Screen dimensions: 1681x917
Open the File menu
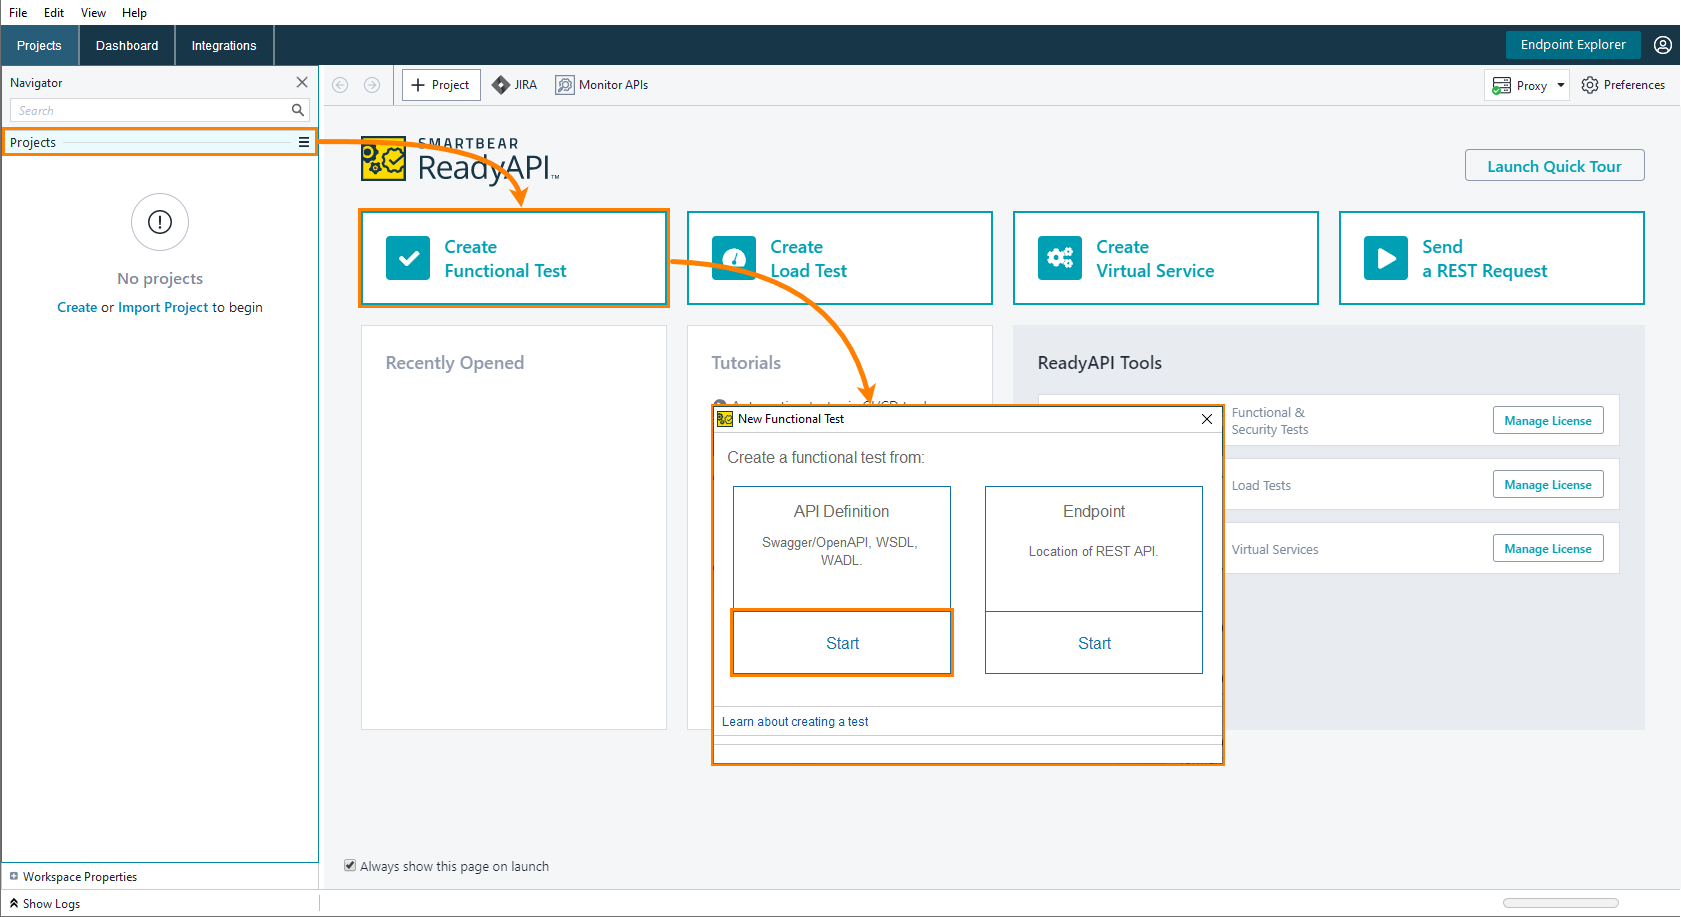click(18, 13)
